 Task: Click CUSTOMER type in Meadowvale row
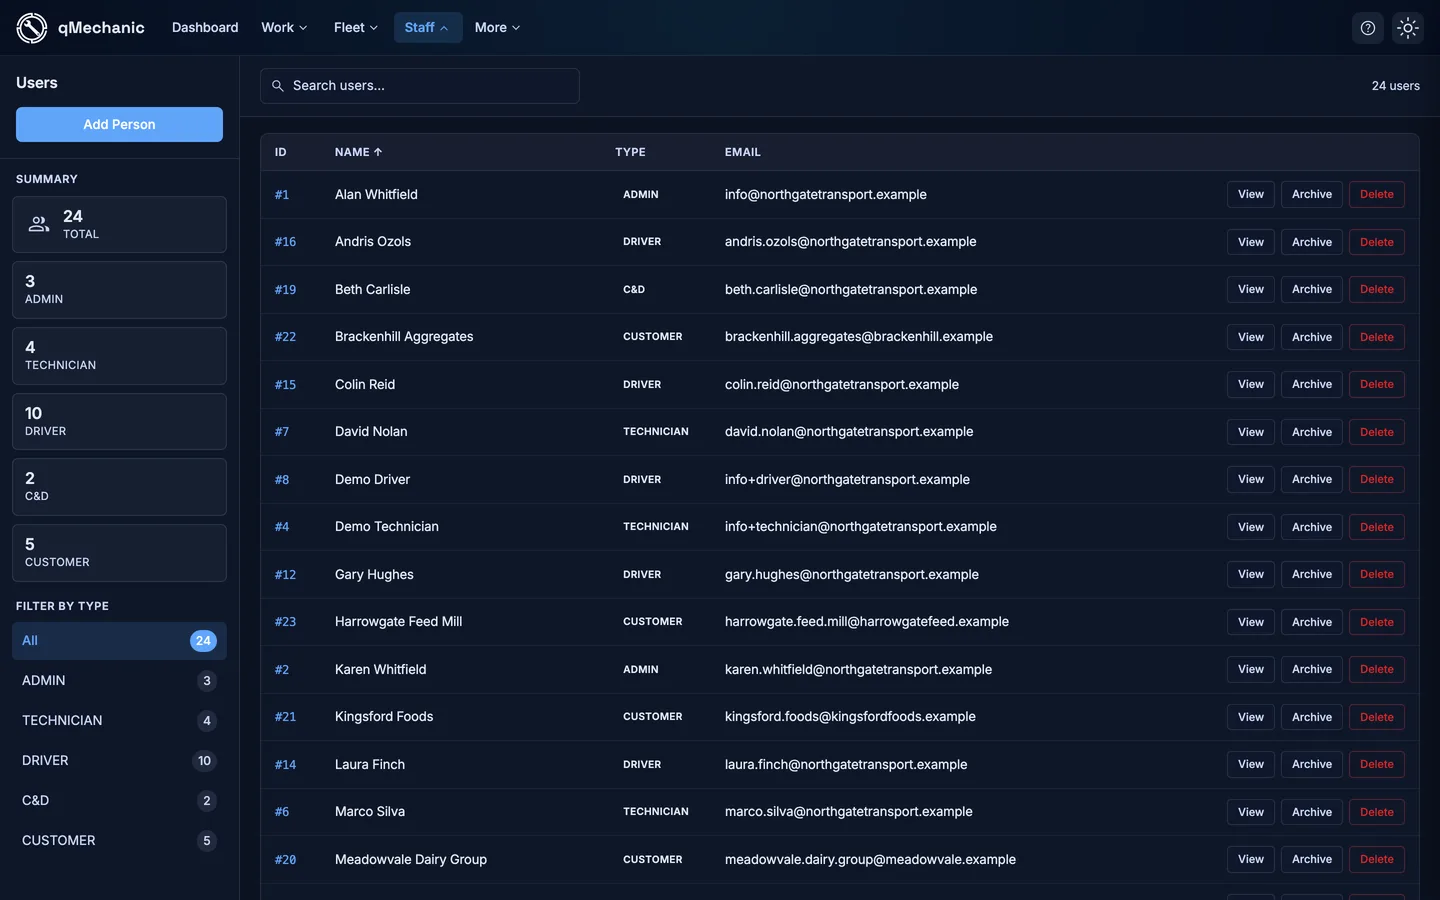click(x=653, y=860)
